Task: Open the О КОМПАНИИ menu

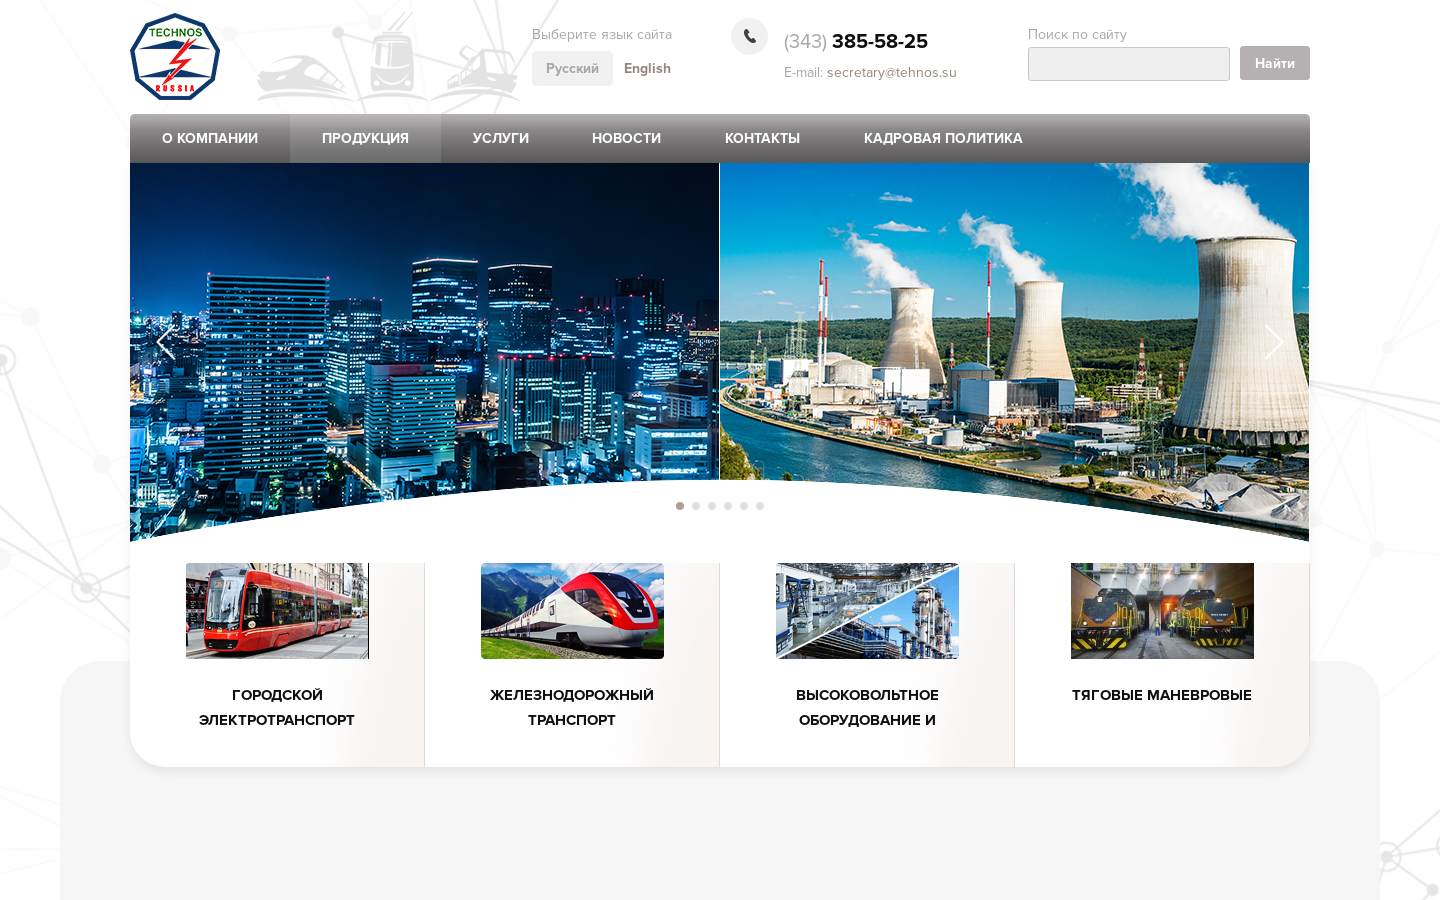Action: pos(210,138)
